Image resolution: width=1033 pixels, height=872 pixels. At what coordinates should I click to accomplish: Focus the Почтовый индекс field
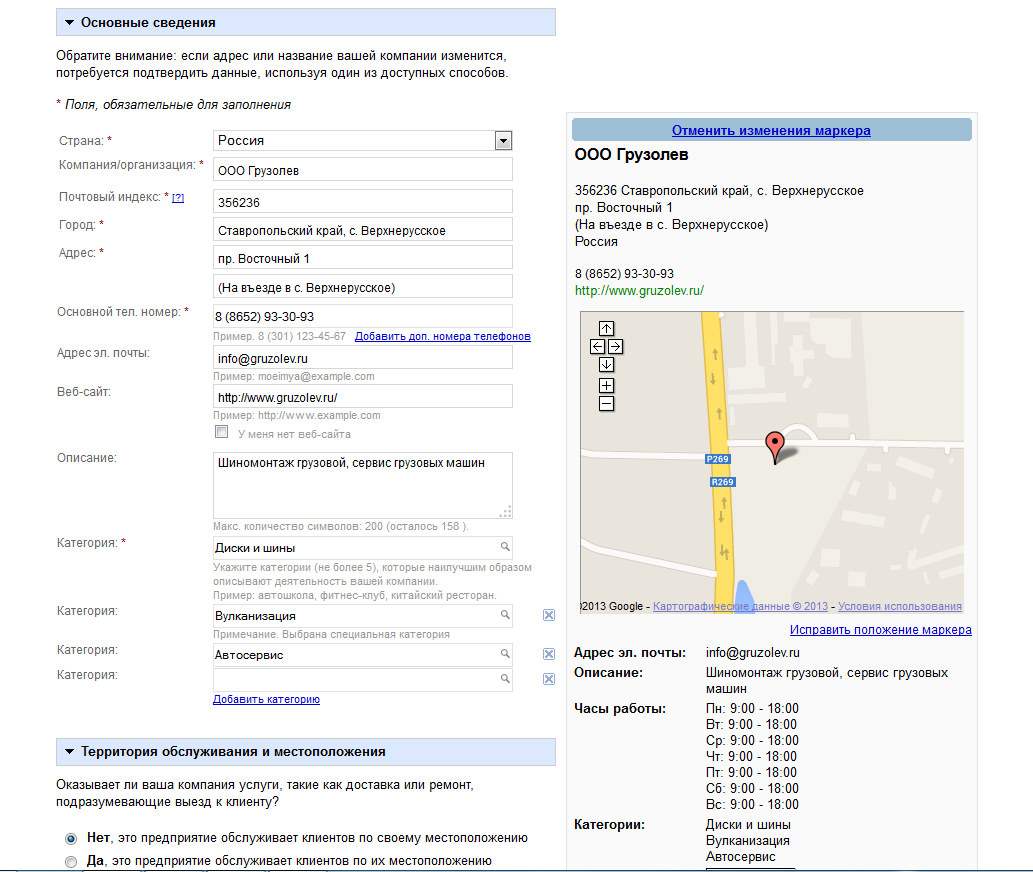point(363,202)
